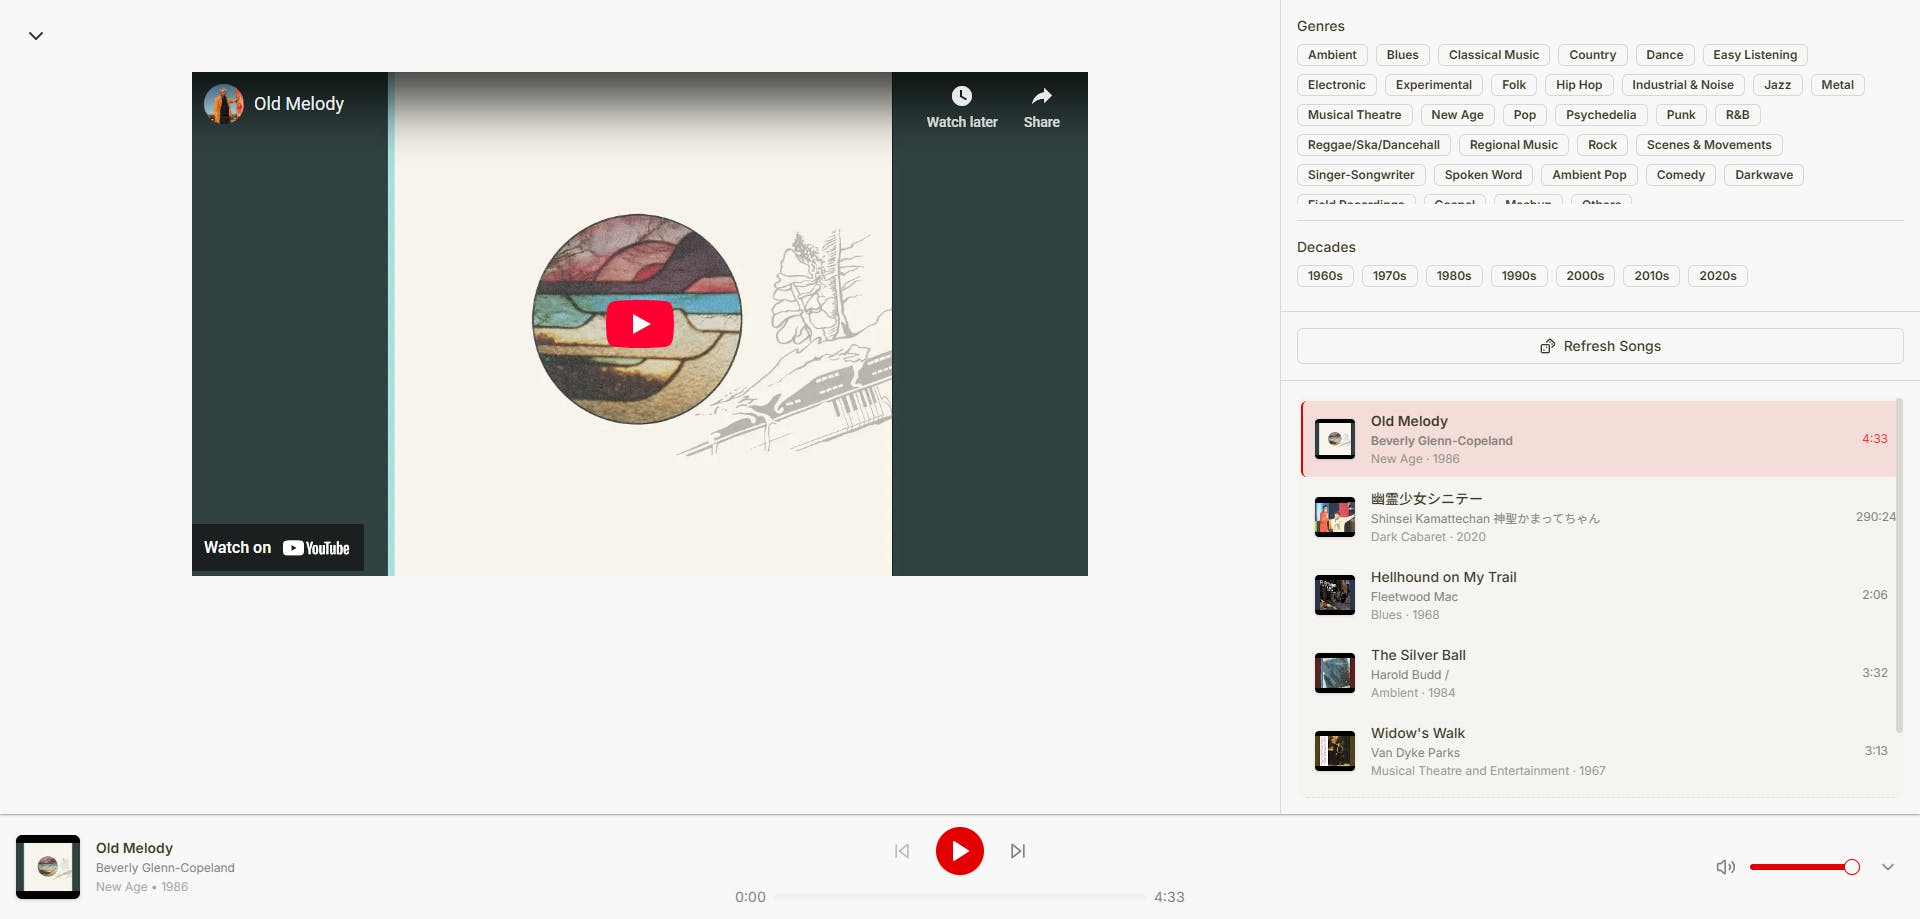Choose the R&B genre tag

tap(1737, 115)
